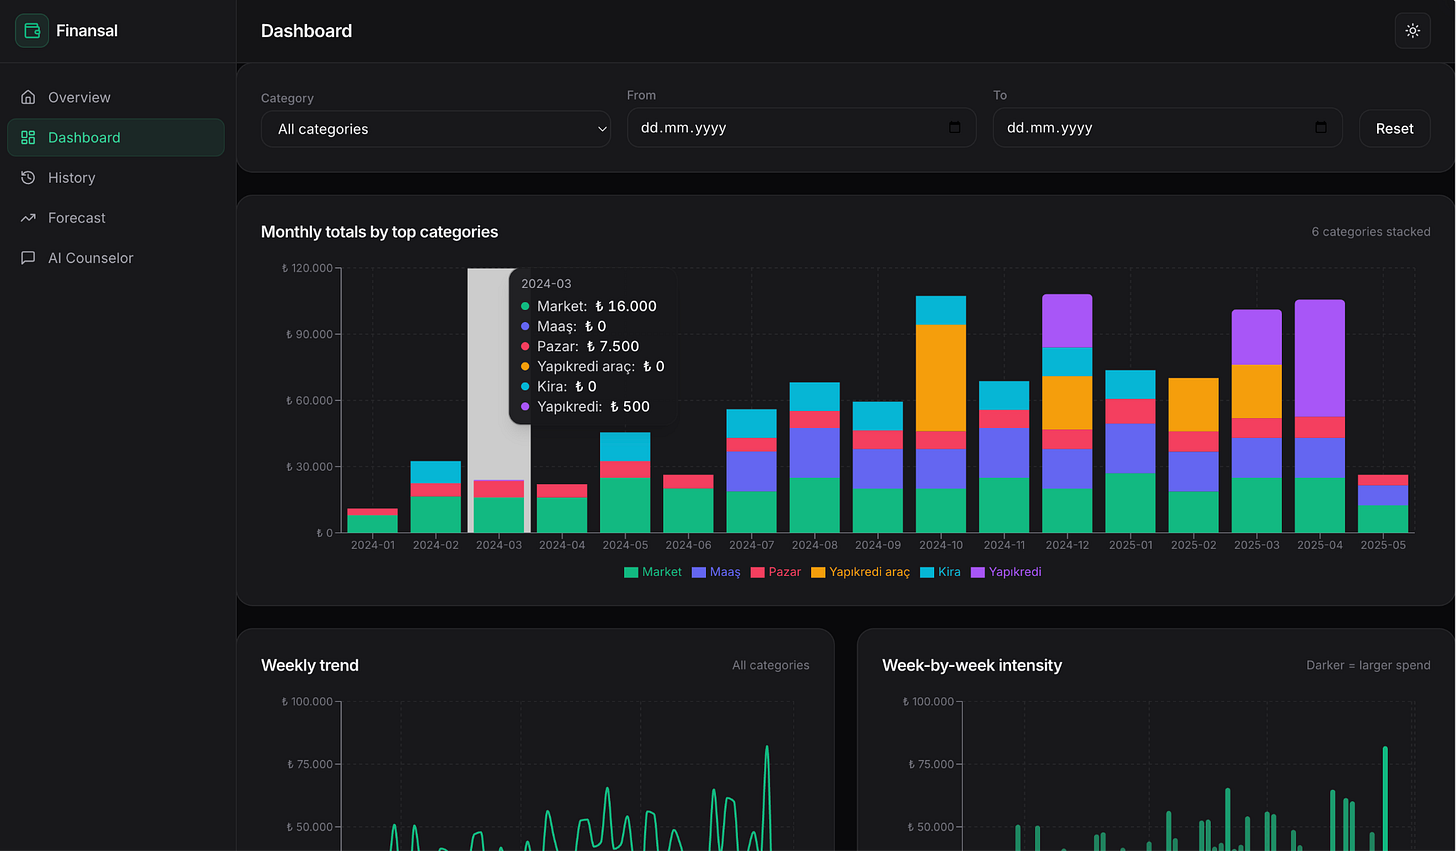Open the From date calendar picker icon
This screenshot has width=1456, height=851.
point(954,127)
